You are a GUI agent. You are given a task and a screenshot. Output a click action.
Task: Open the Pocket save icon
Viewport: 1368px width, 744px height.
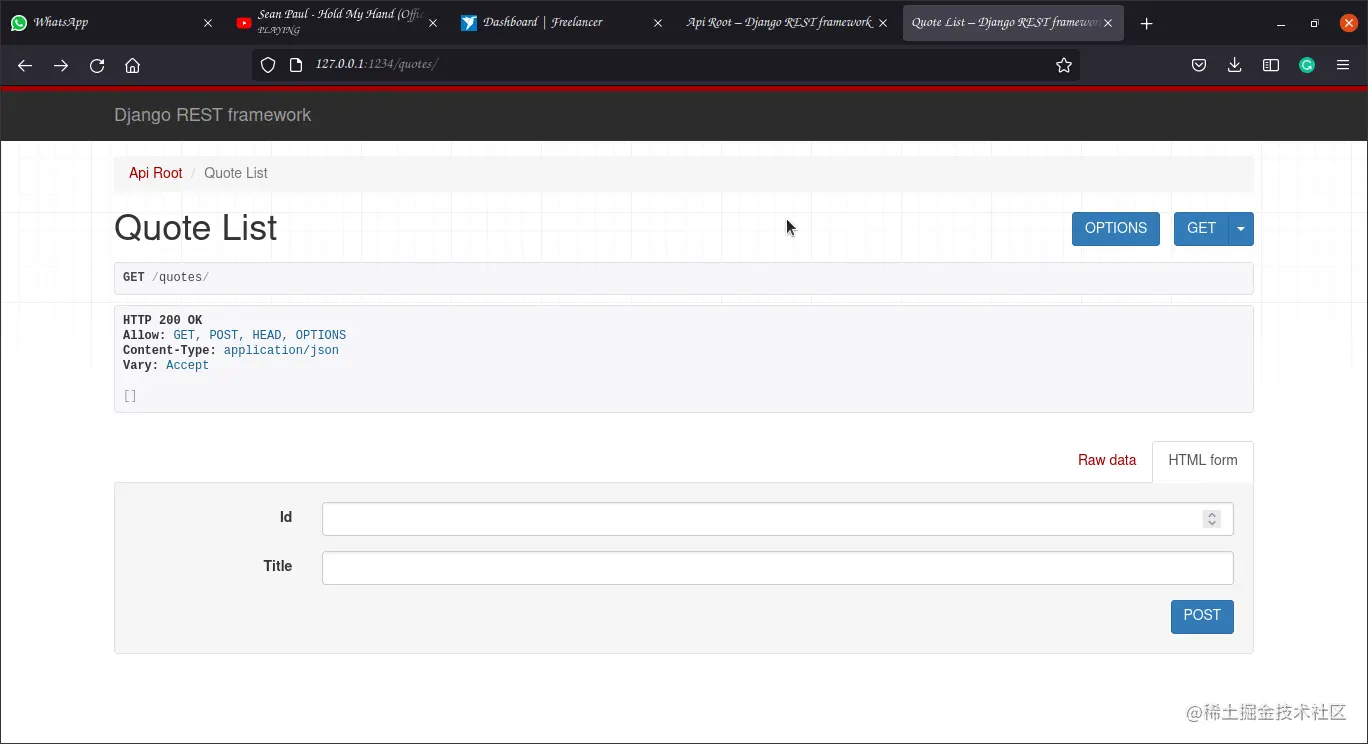pos(1199,65)
